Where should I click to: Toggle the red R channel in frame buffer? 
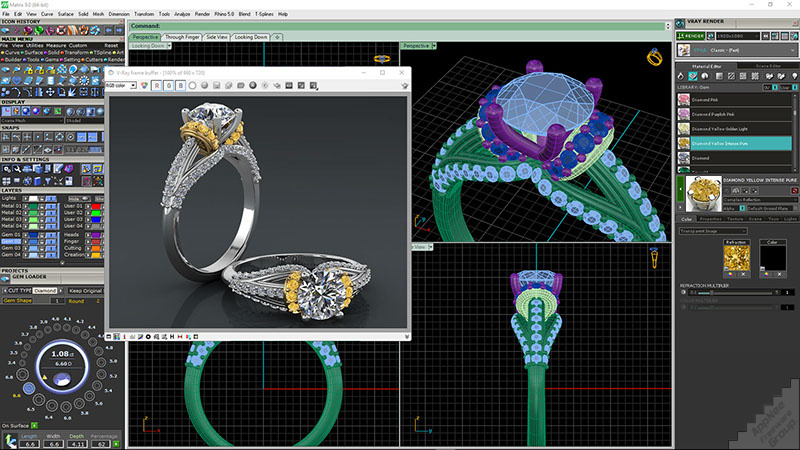(x=157, y=85)
